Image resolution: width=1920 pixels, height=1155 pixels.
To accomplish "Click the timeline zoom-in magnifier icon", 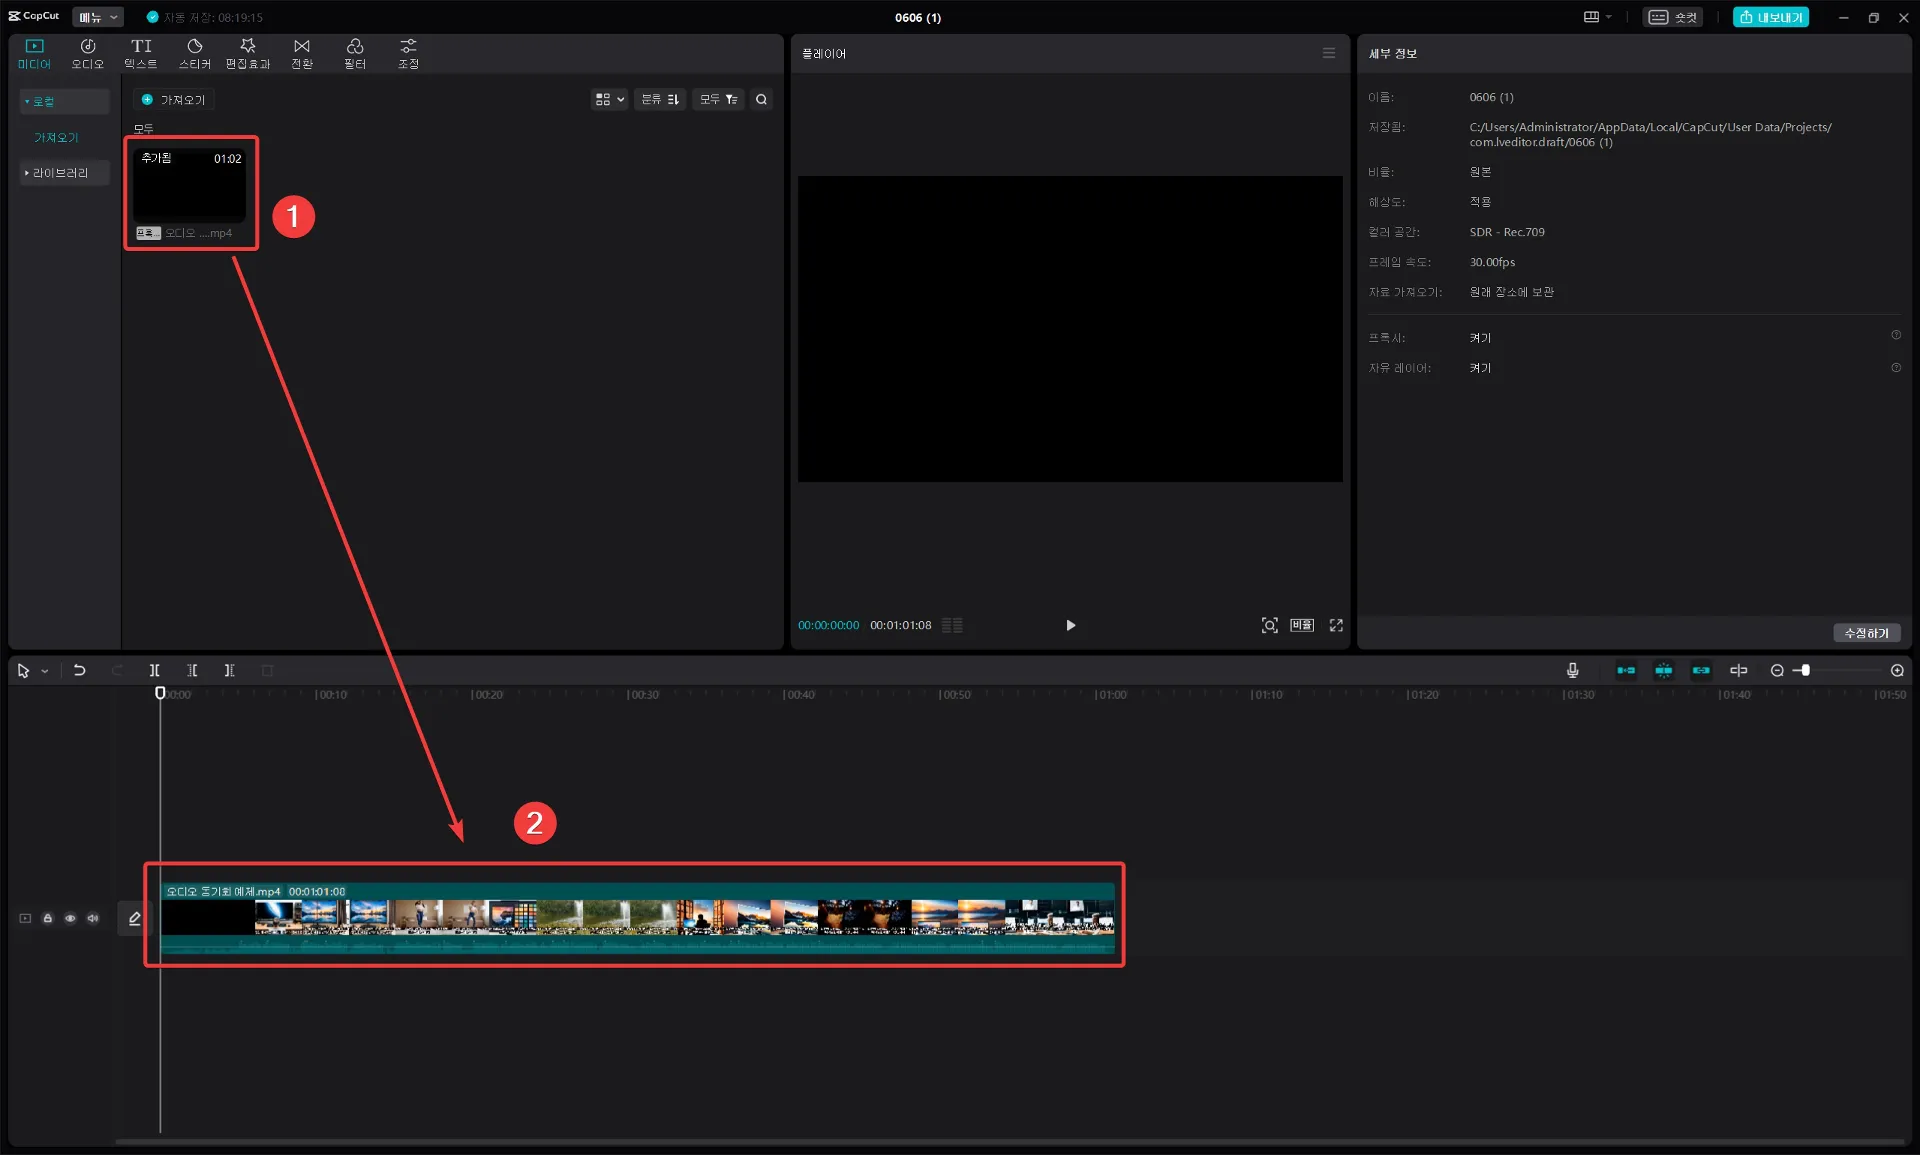I will tap(1897, 671).
